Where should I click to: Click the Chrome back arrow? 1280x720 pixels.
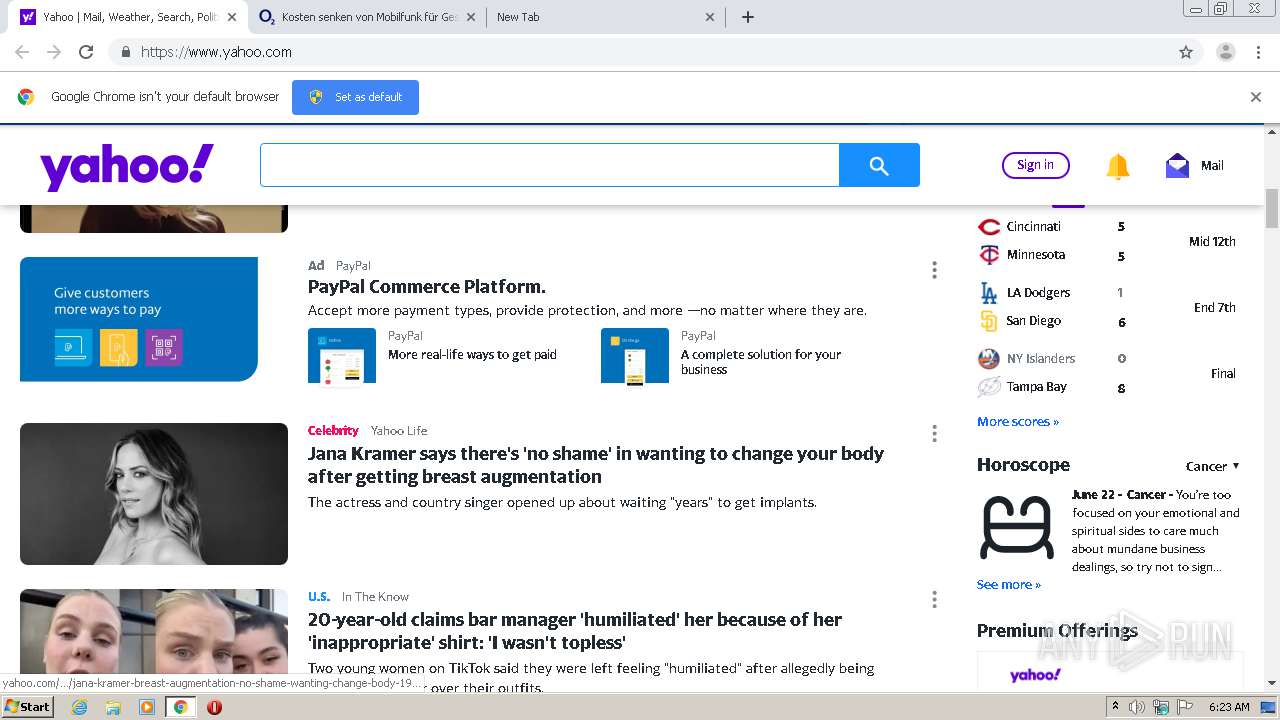point(22,52)
